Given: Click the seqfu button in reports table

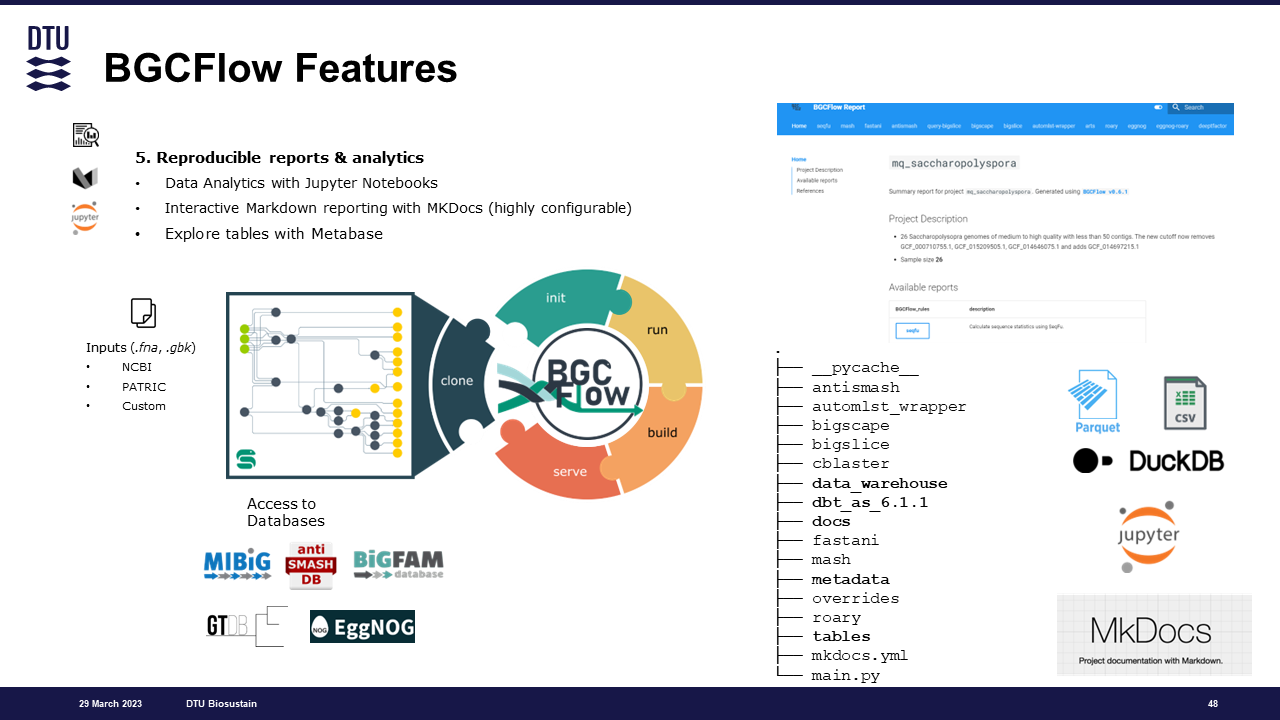Looking at the screenshot, I should (x=912, y=330).
